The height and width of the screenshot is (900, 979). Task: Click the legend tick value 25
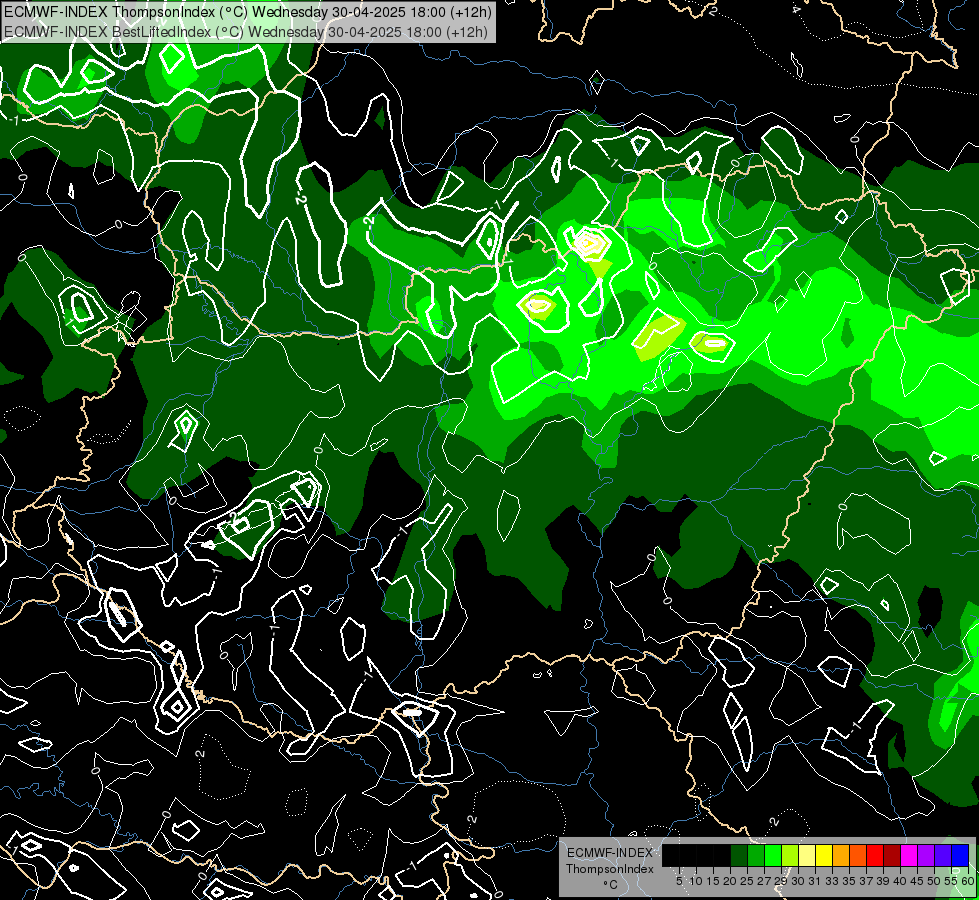click(x=747, y=881)
